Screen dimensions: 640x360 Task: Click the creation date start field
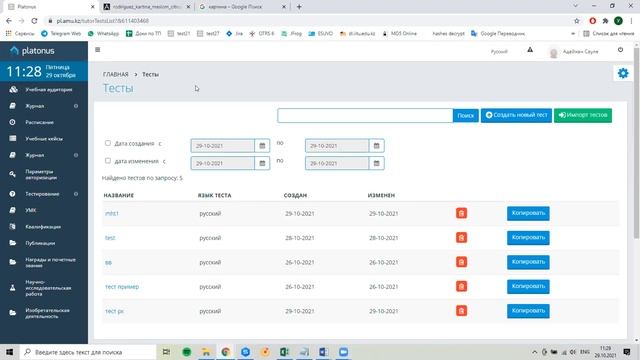[222, 146]
